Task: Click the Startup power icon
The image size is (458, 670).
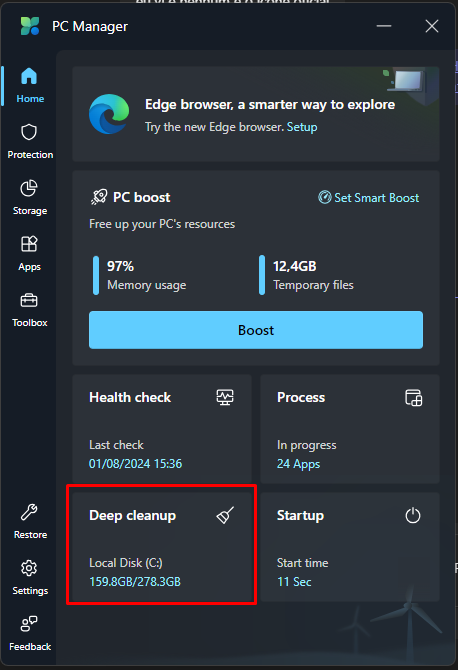Action: click(x=413, y=515)
